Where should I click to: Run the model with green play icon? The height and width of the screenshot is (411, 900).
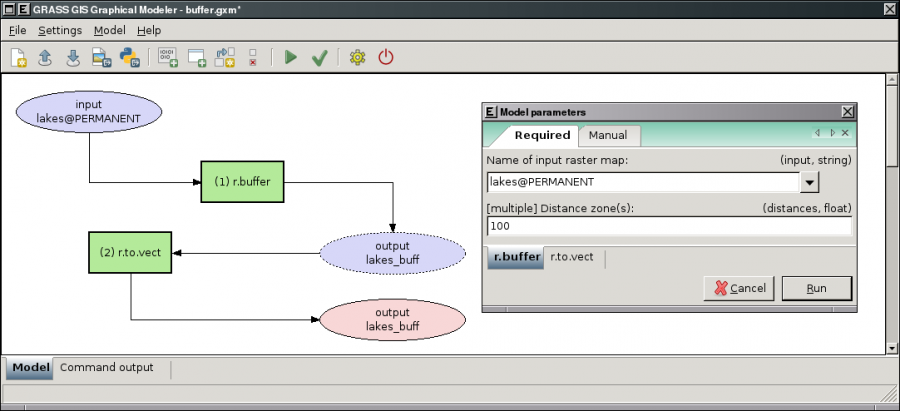coord(291,57)
